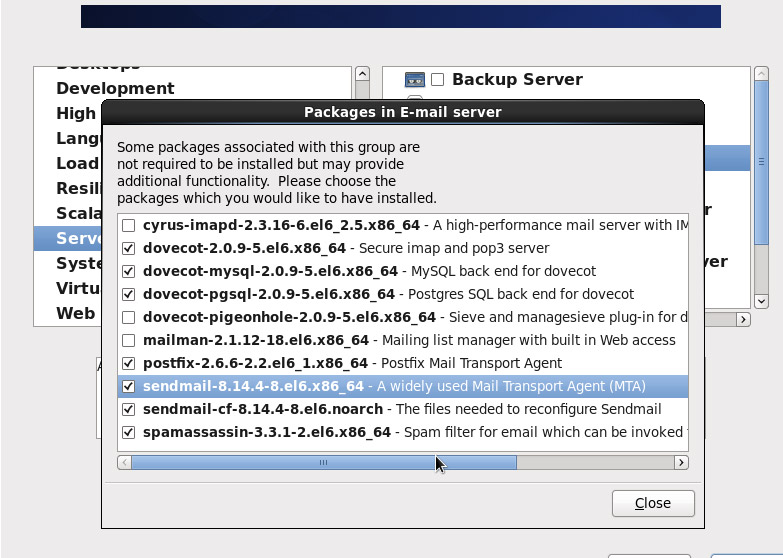The width and height of the screenshot is (783, 558).
Task: Click up arrow of category list scrollbar
Action: [363, 74]
